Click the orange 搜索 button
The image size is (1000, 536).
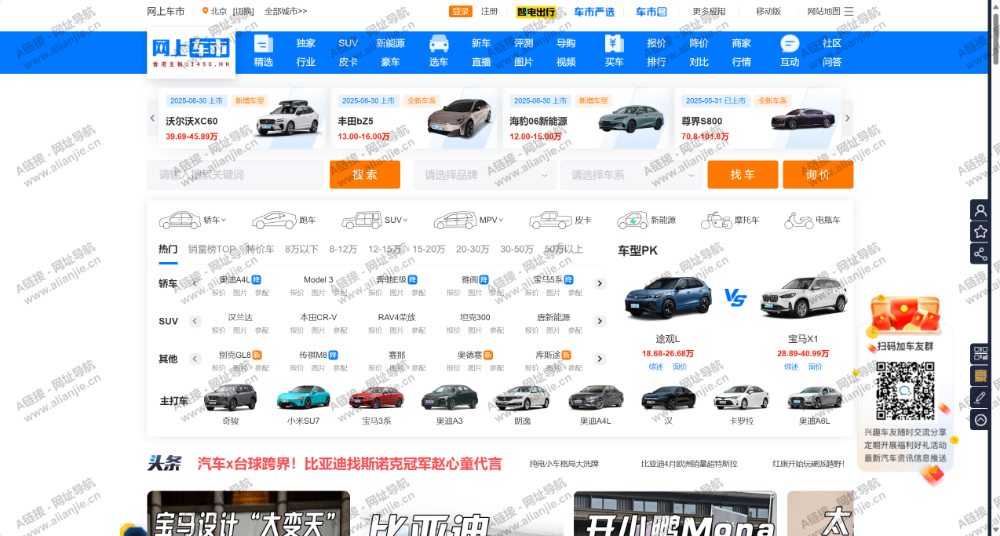(365, 175)
